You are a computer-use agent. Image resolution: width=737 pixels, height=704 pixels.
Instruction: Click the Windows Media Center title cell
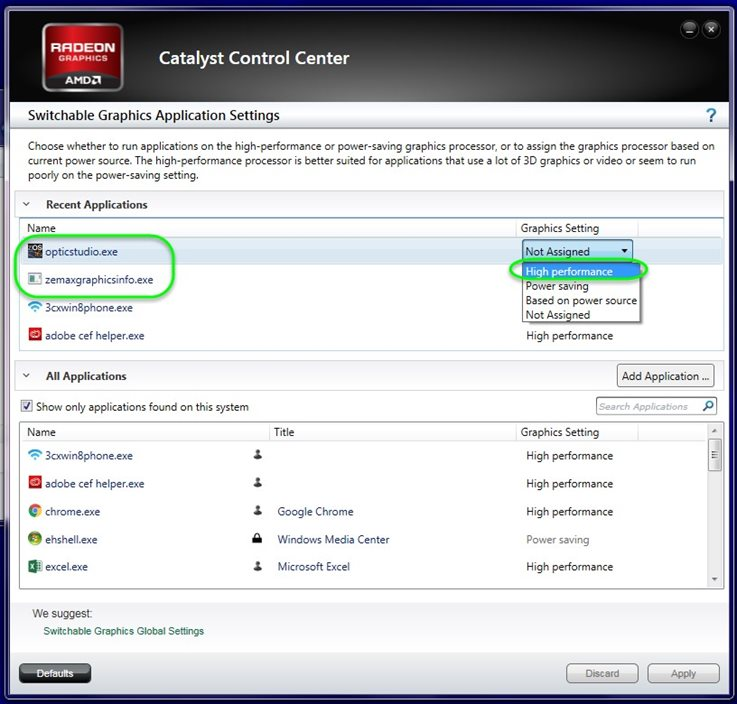(333, 539)
